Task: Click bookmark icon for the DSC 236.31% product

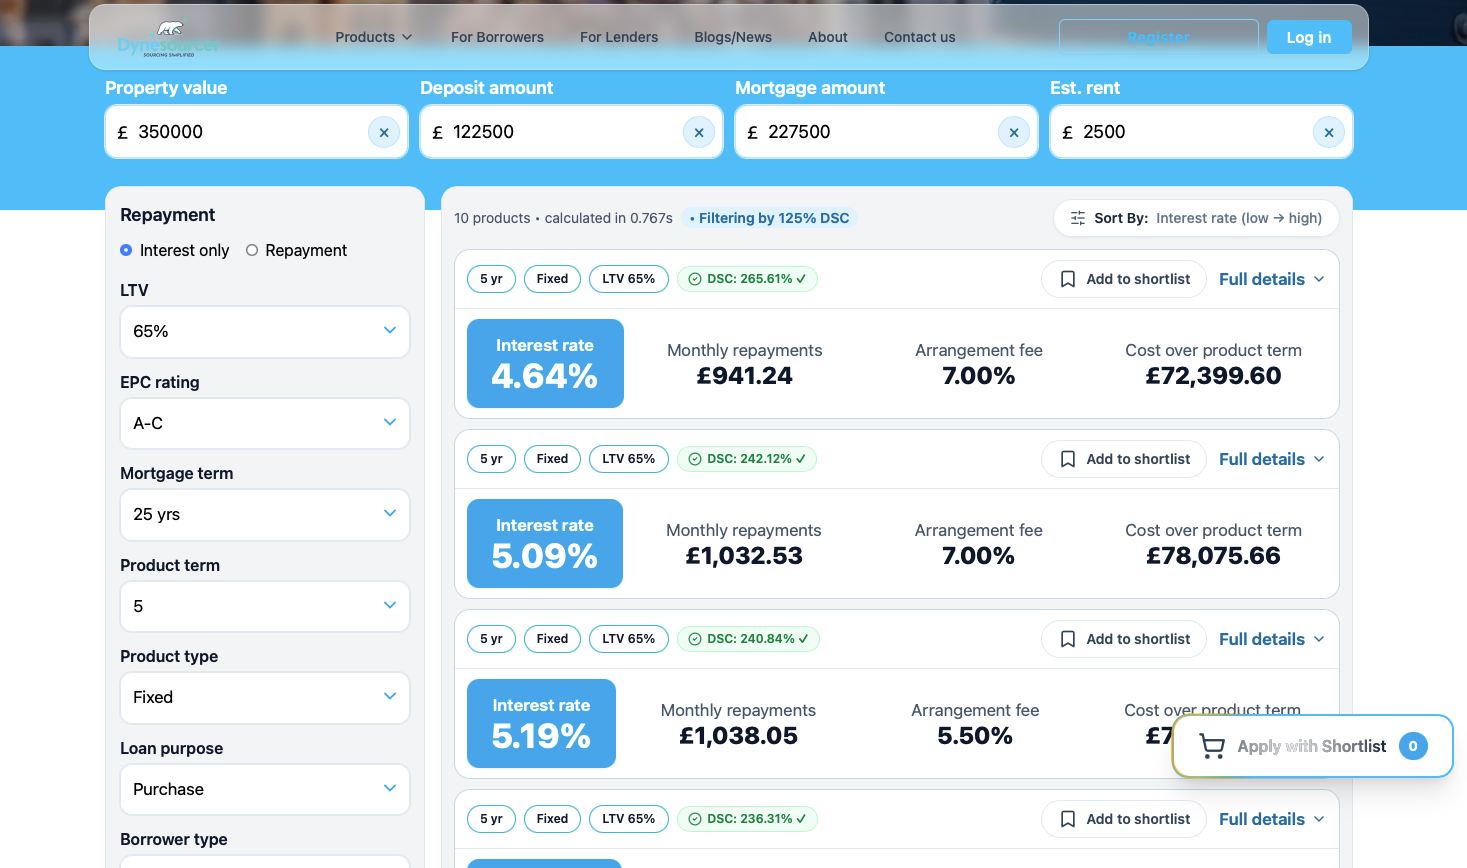Action: click(x=1068, y=819)
